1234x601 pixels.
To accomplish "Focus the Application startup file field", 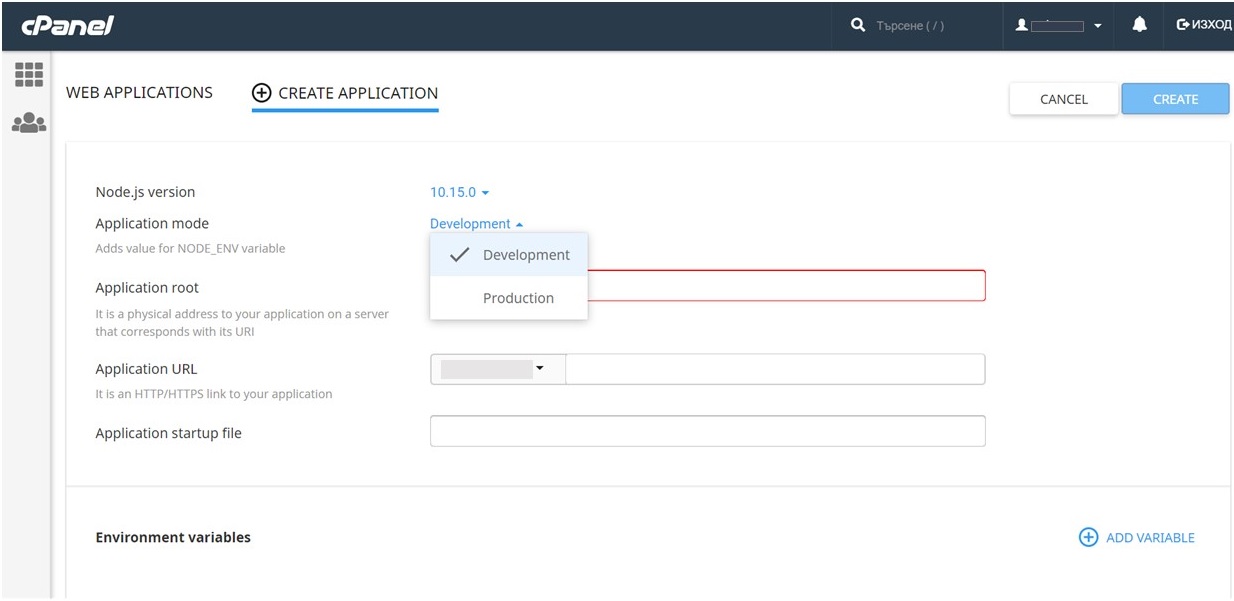I will coord(707,431).
